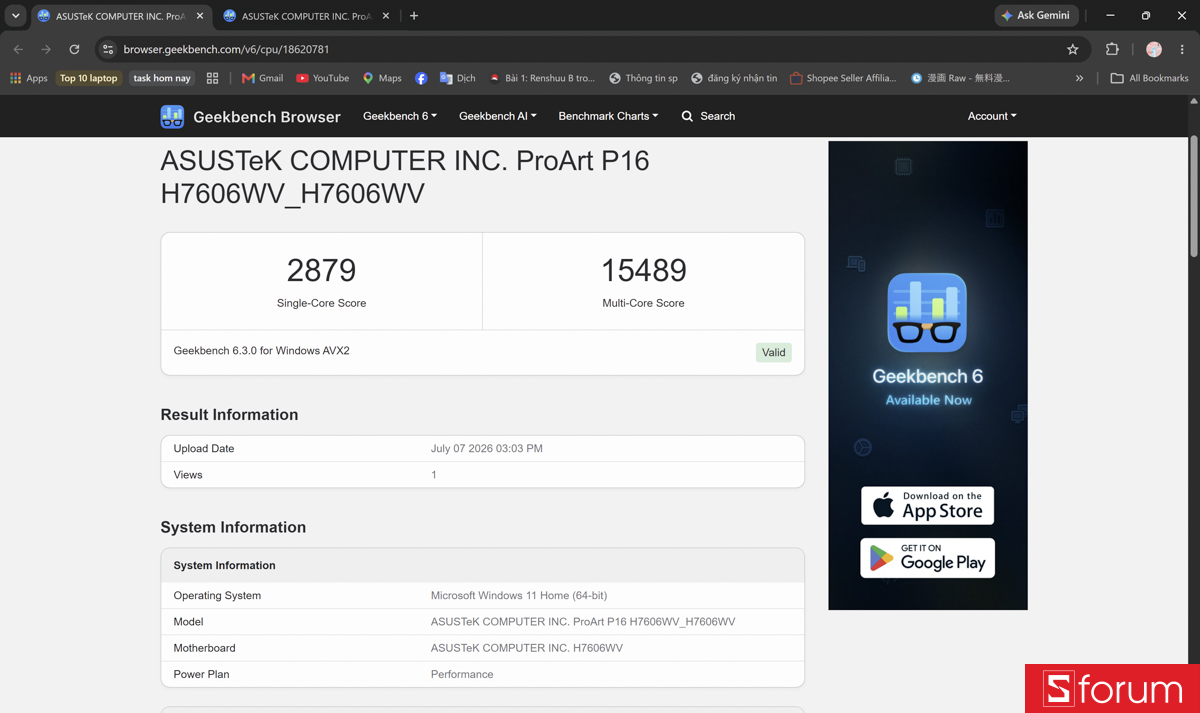Screen dimensions: 1200x713
Task: Click the upload date July 07 2026 value
Action: (487, 449)
